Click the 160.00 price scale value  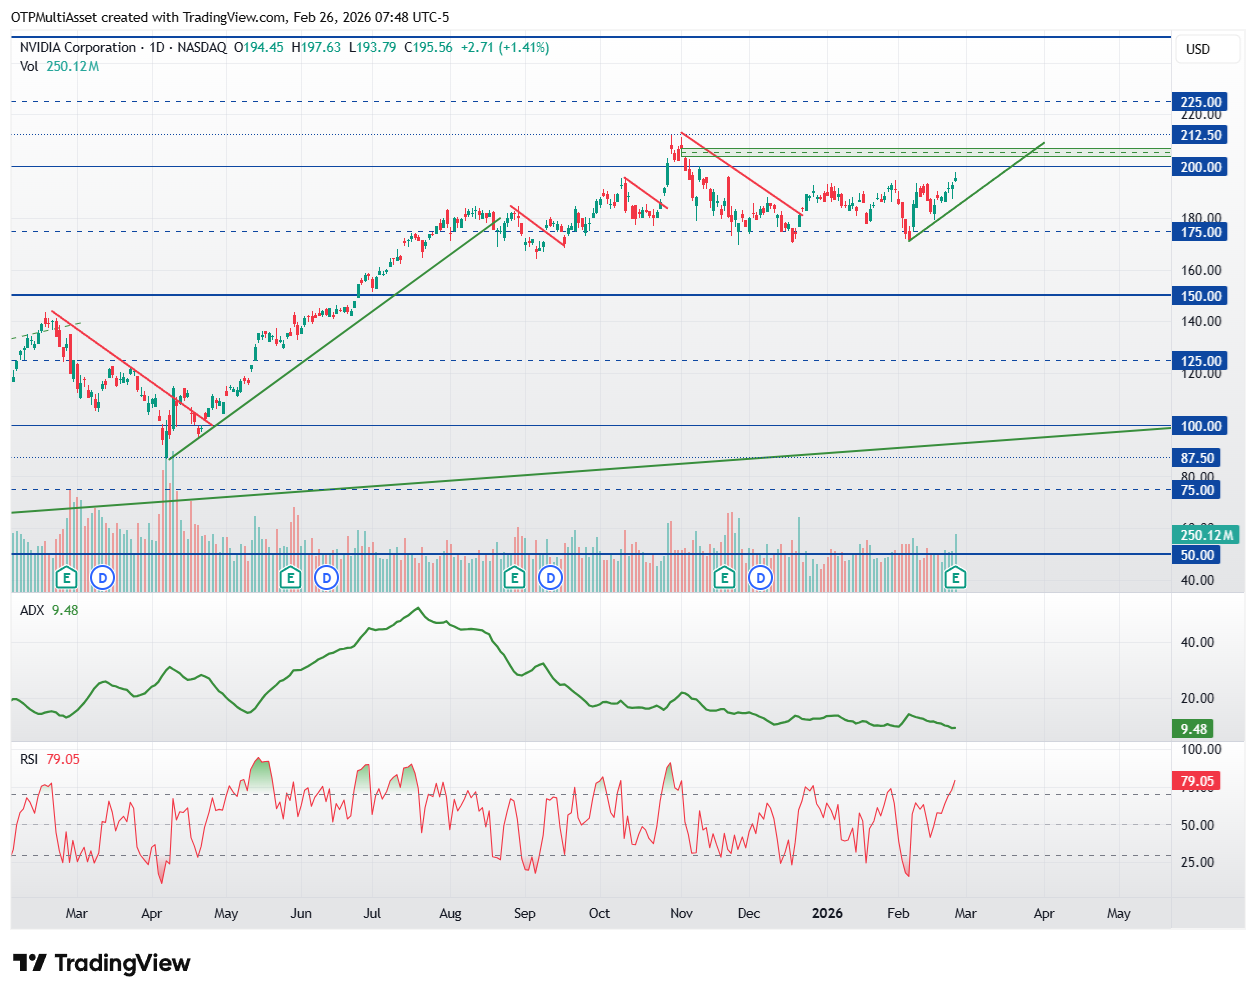point(1200,270)
